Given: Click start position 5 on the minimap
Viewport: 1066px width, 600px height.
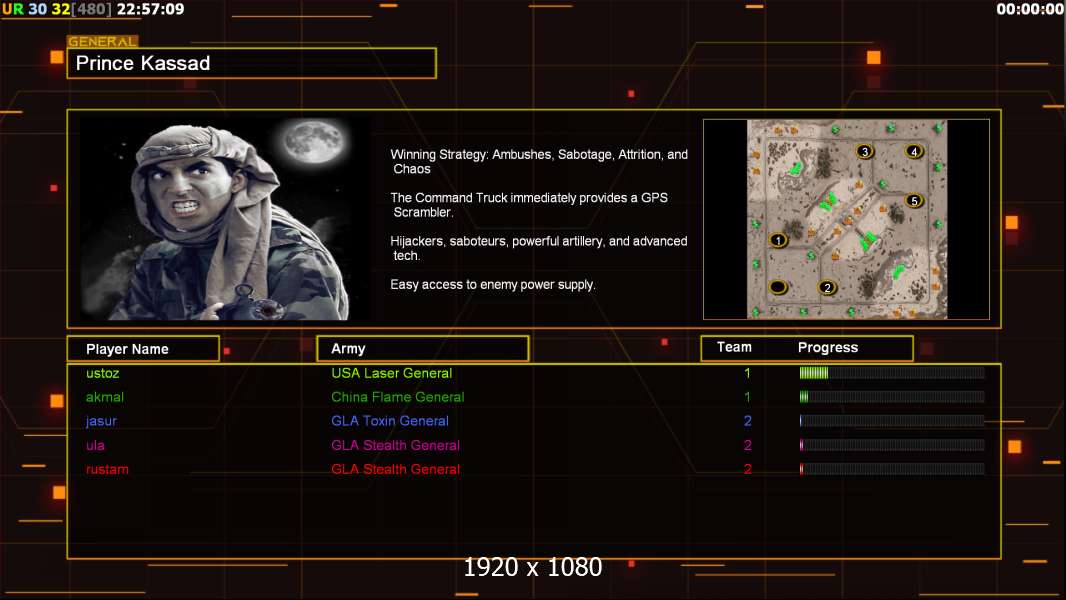Looking at the screenshot, I should click(913, 200).
